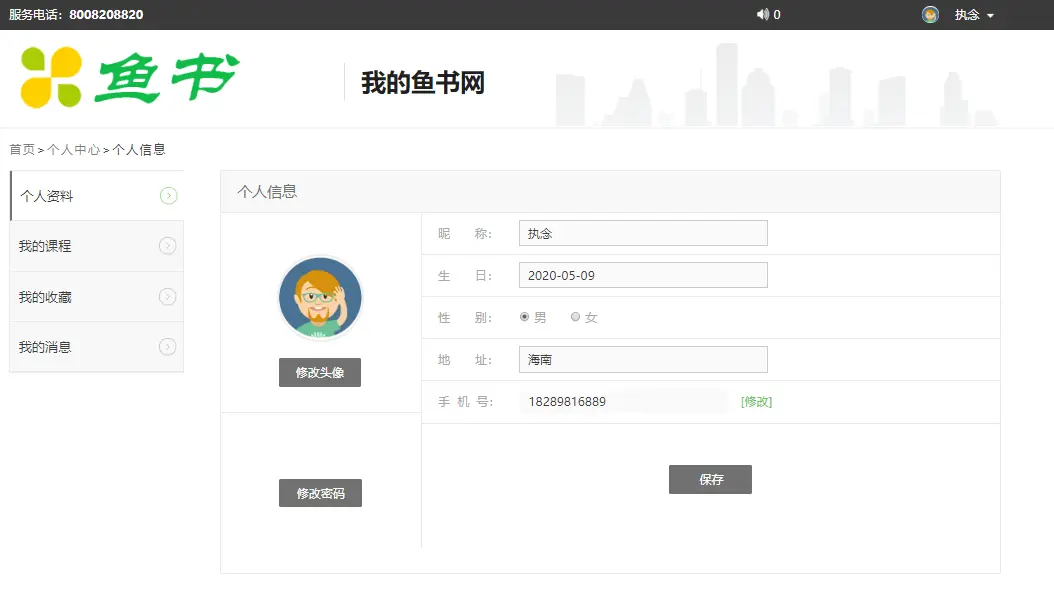Open 个人资料 in the sidebar
The width and height of the screenshot is (1054, 599).
[97, 196]
